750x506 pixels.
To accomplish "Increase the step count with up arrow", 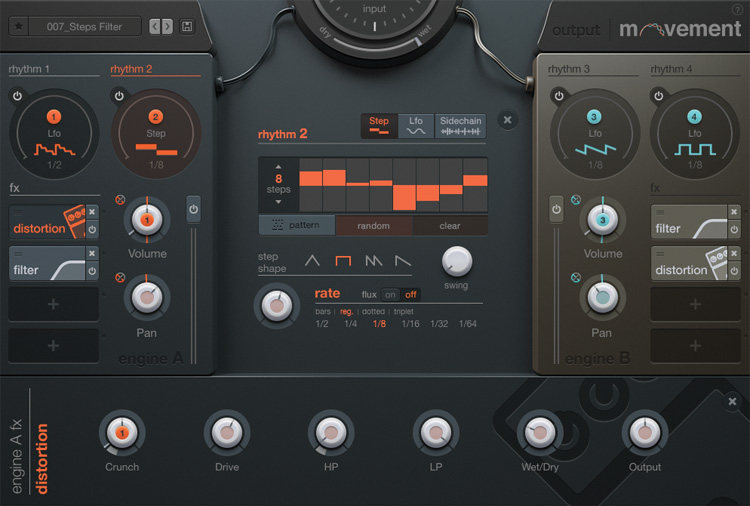I will pos(278,167).
